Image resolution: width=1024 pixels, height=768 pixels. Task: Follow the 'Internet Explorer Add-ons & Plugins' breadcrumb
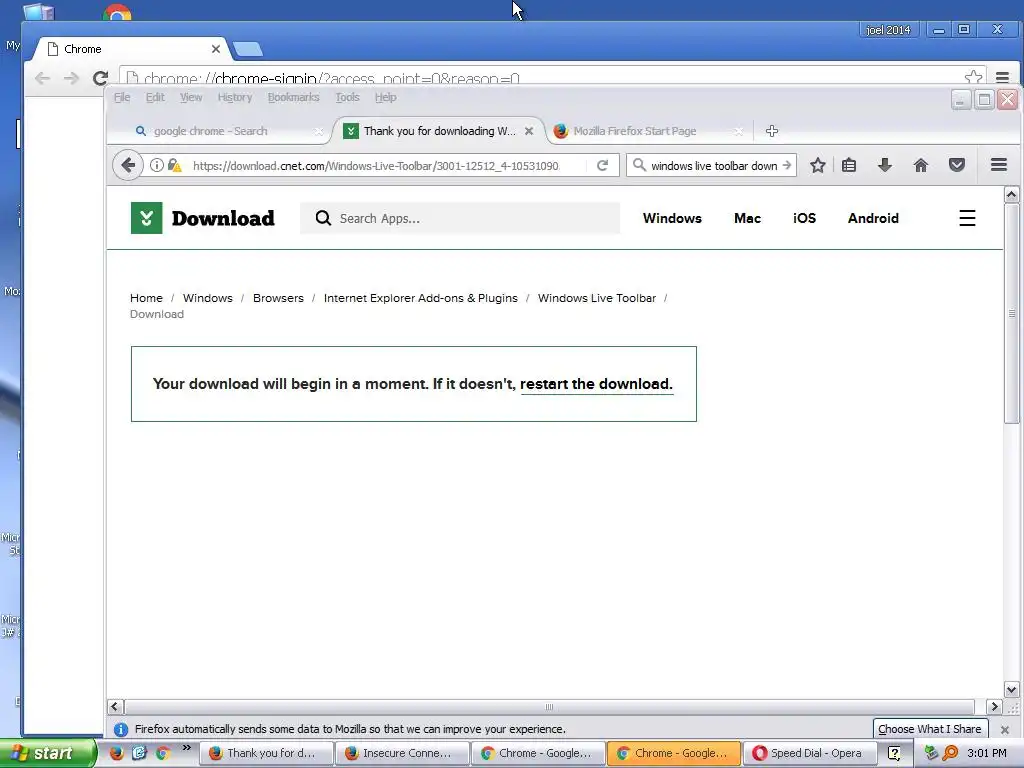click(x=421, y=298)
